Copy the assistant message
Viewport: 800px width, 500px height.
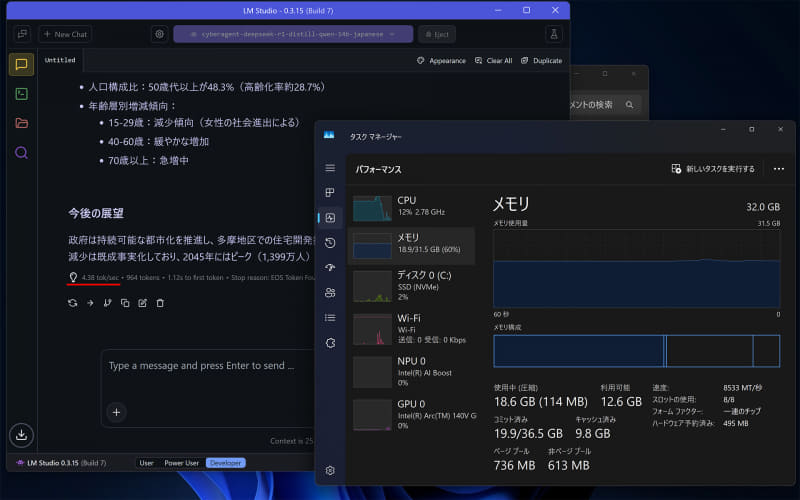(125, 303)
